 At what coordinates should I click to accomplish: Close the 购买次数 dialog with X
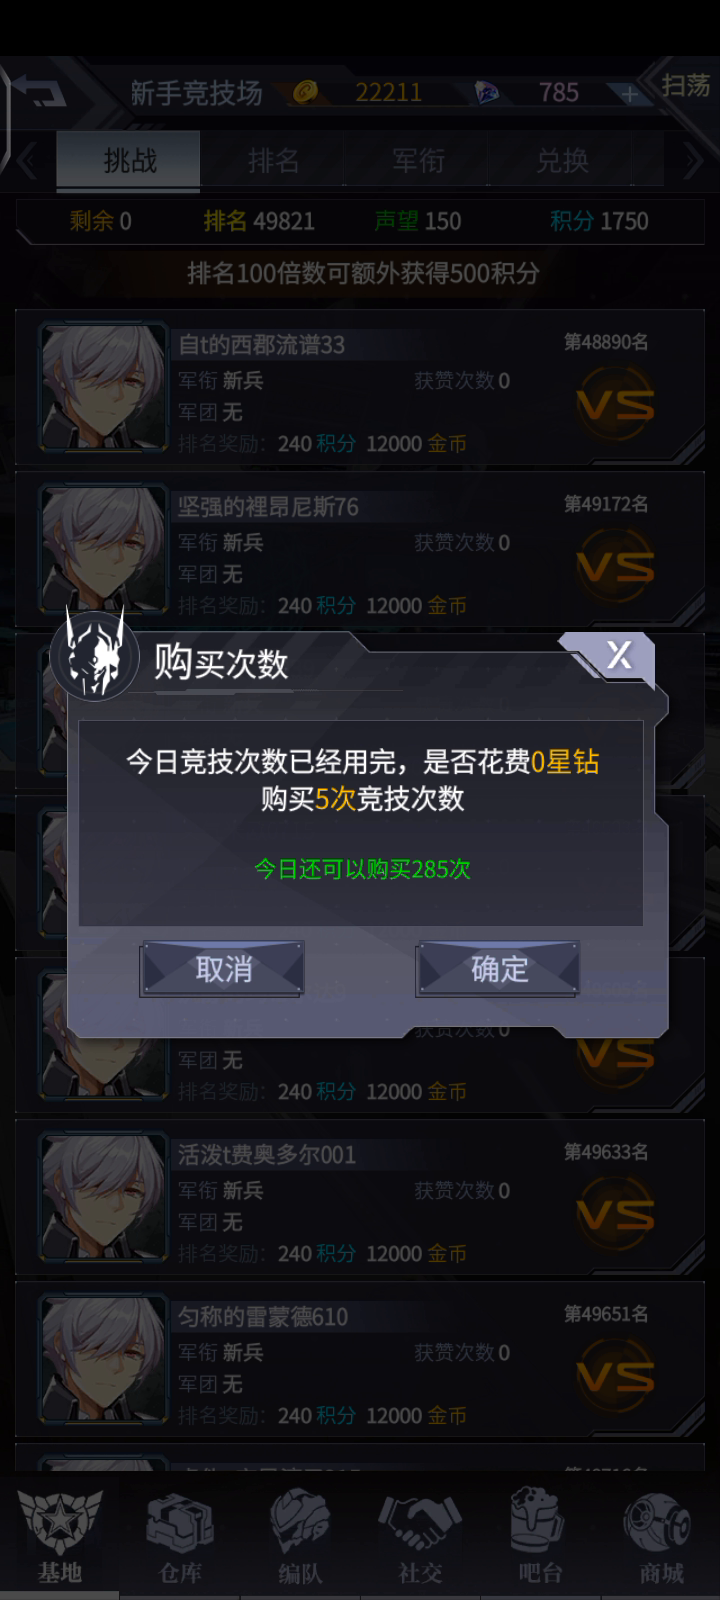[x=619, y=655]
